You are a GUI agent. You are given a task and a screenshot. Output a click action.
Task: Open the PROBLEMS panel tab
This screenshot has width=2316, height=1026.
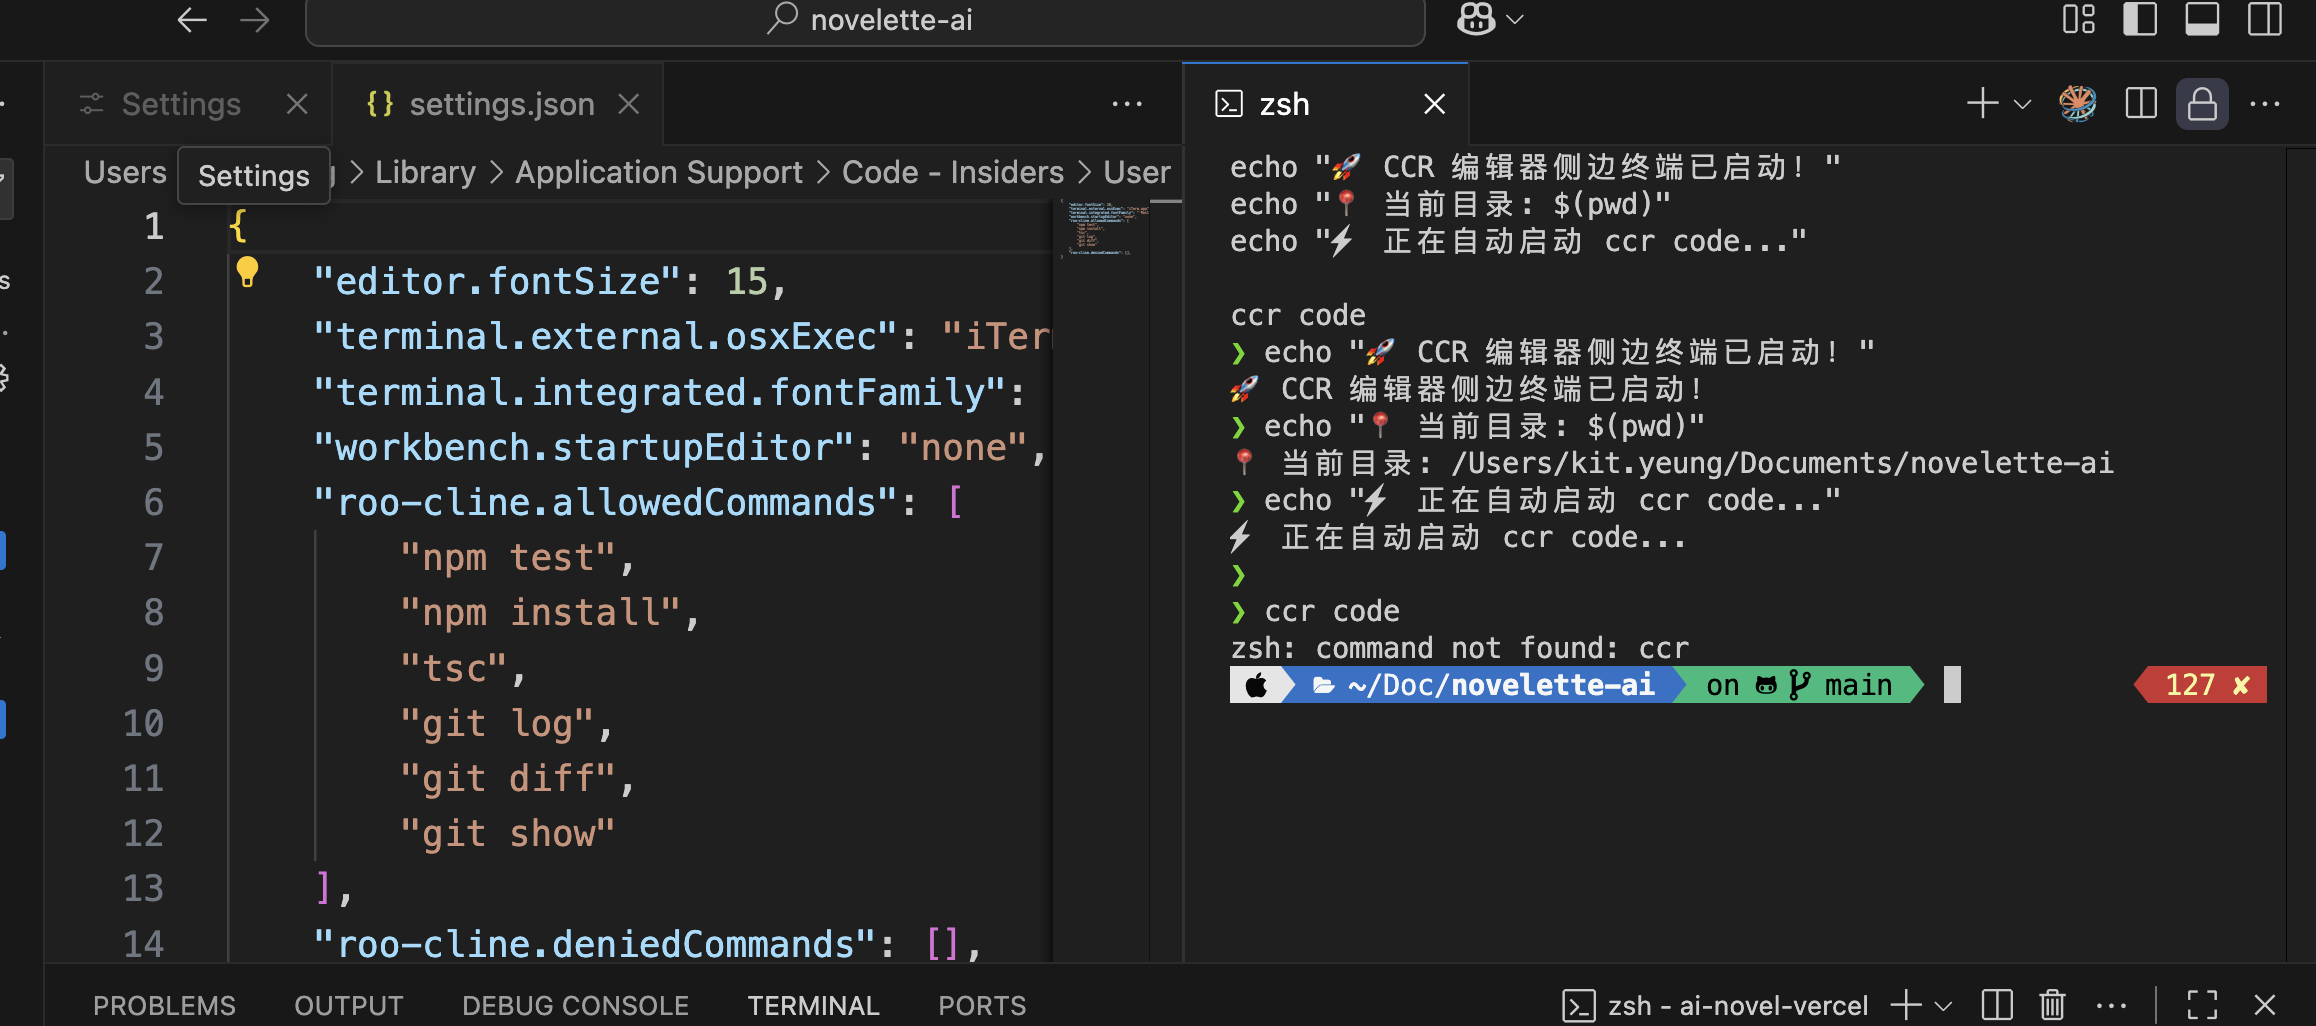tap(164, 1005)
